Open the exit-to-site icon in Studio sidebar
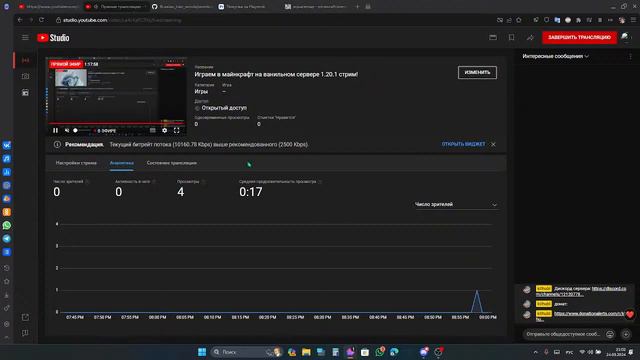The width and height of the screenshot is (640, 360). [25, 317]
